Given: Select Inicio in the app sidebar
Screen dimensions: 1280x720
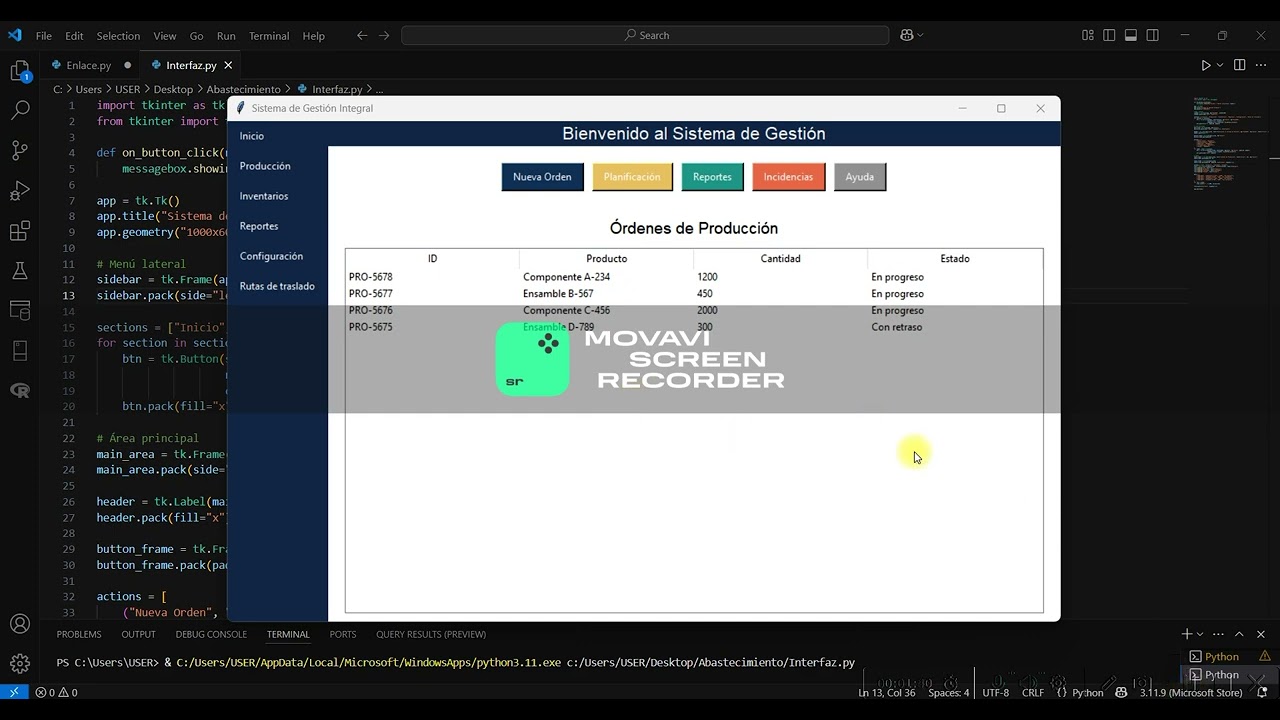Looking at the screenshot, I should pyautogui.click(x=278, y=136).
